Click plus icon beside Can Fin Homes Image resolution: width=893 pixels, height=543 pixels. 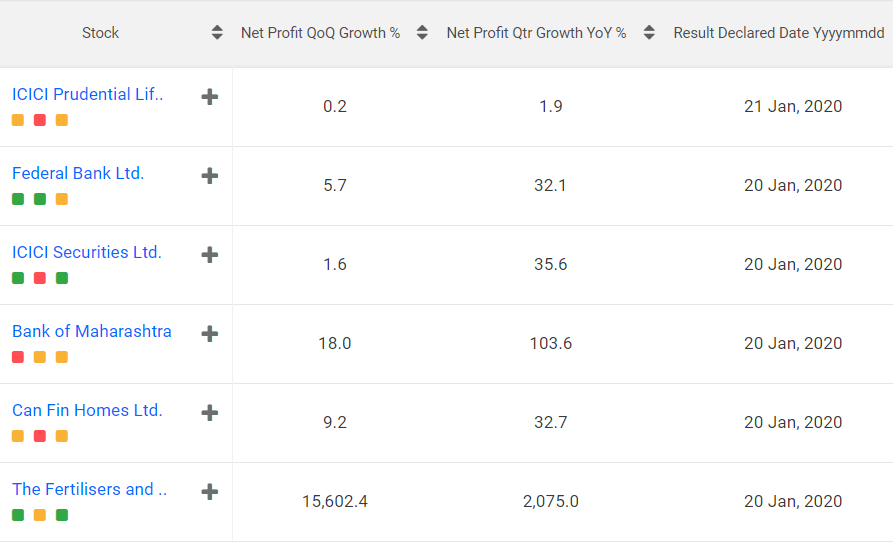[x=209, y=413]
